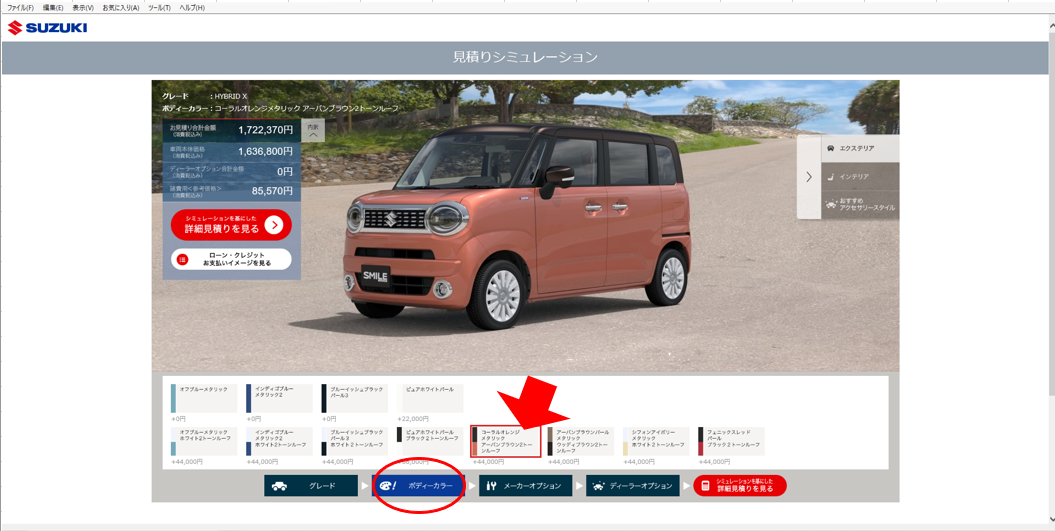Click the お見積り合計金額 1,722,370円 value
1055x531 pixels.
point(265,131)
